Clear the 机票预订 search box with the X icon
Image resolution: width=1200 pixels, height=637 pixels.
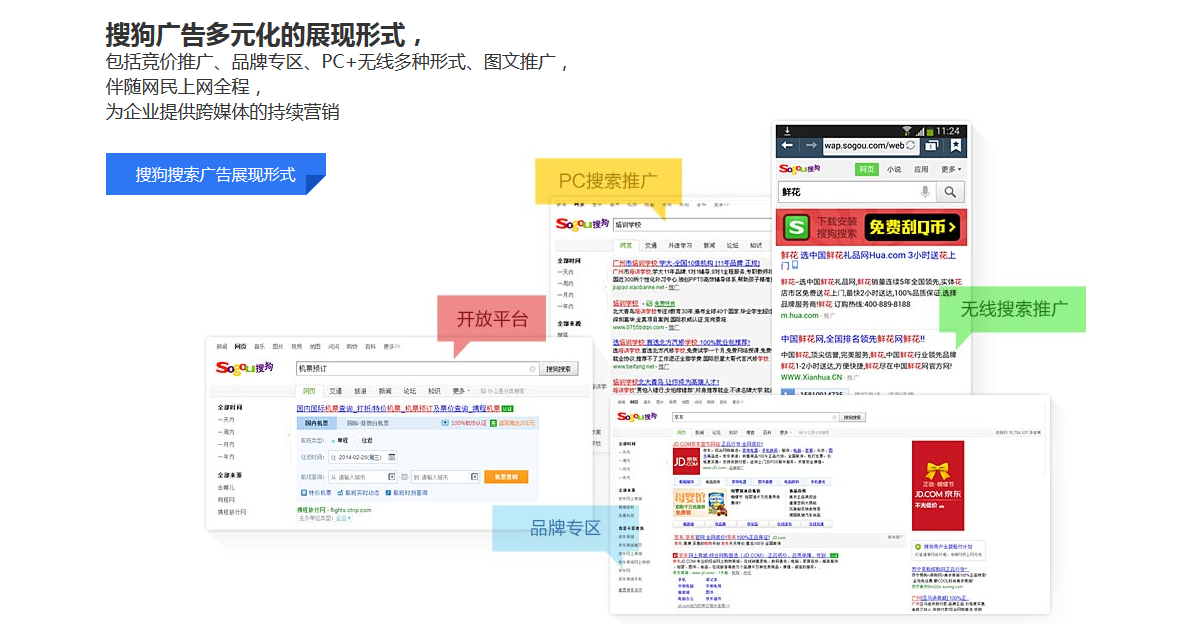(x=532, y=368)
